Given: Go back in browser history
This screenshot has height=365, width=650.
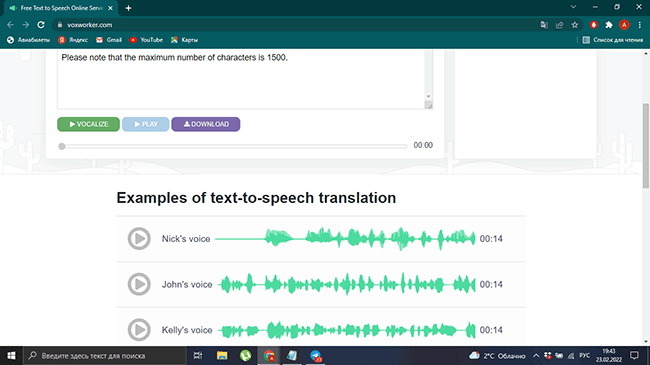Looking at the screenshot, I should point(10,25).
